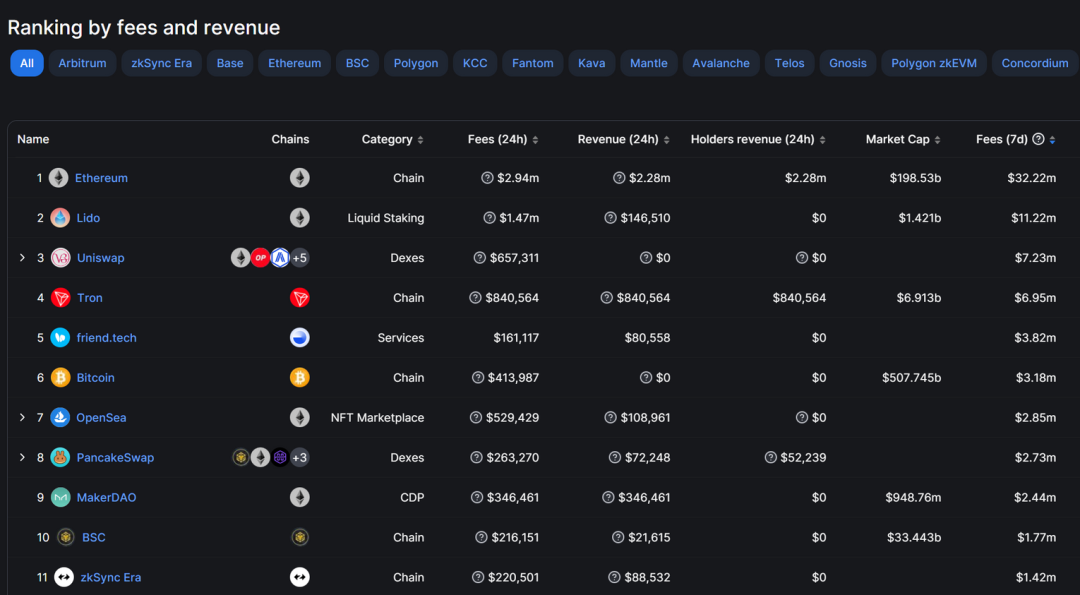Click the Ethereum logo icon in row 1
1080x595 pixels.
(59, 178)
